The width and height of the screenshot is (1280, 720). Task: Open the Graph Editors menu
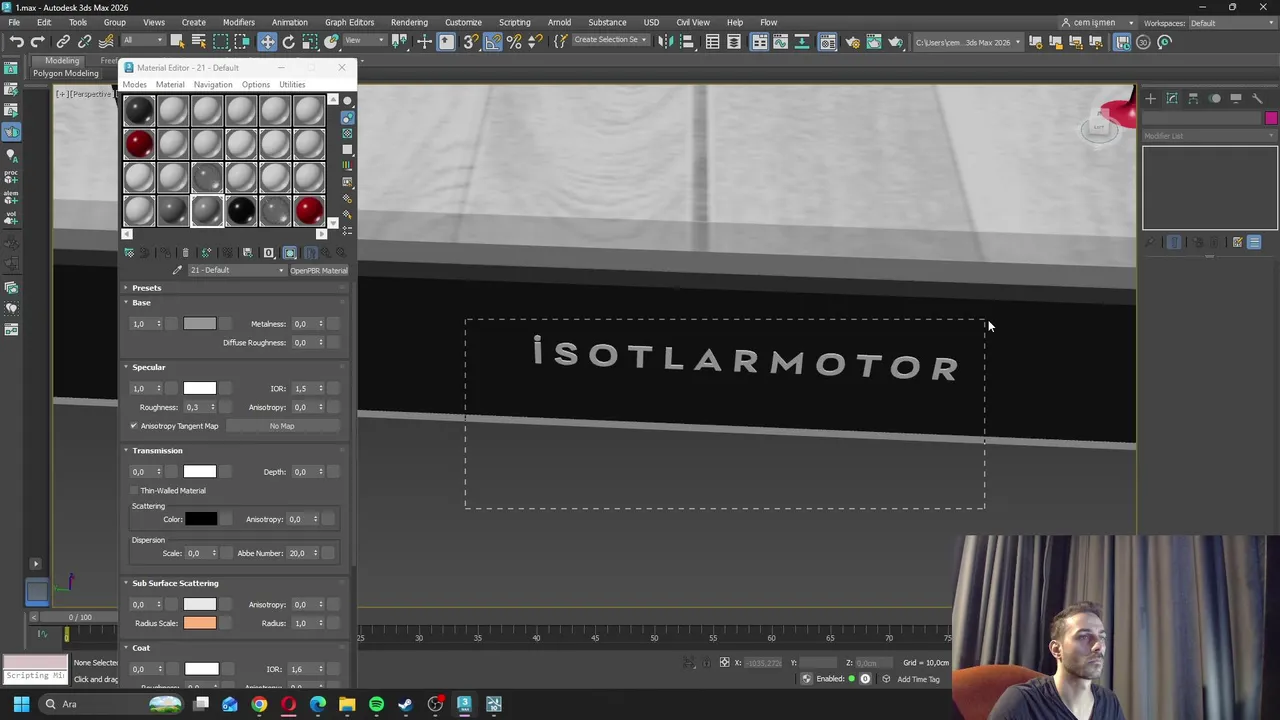click(x=349, y=22)
